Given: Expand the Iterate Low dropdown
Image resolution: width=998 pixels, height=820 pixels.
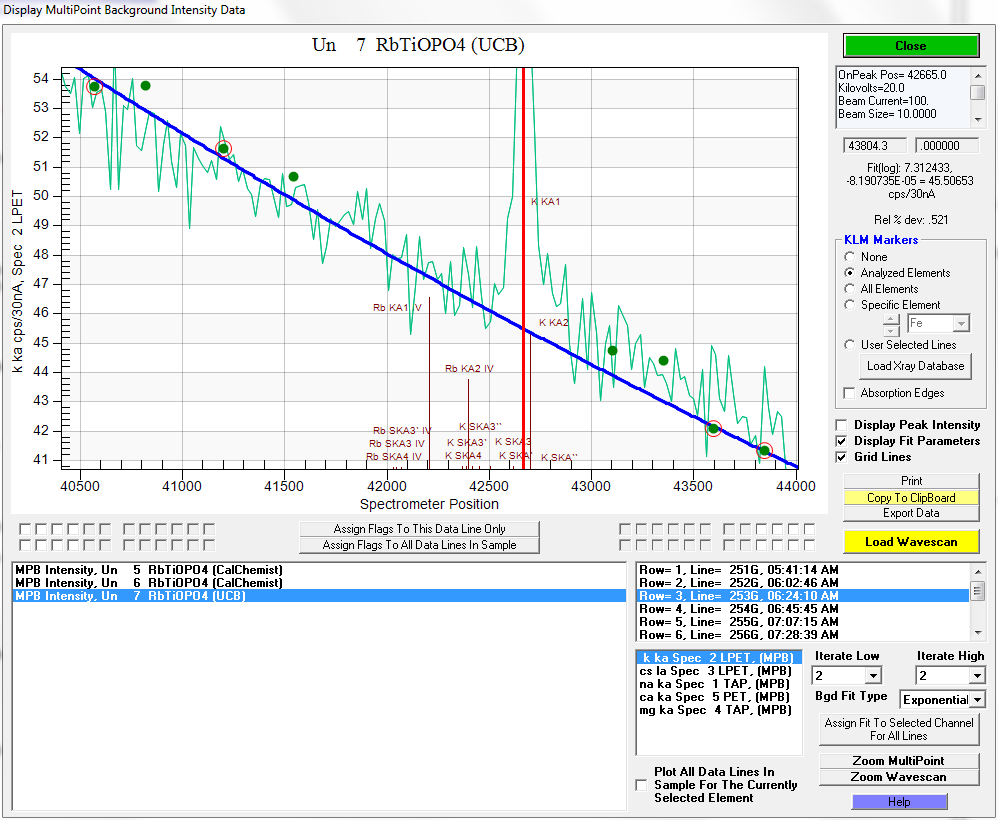Looking at the screenshot, I should tap(873, 676).
